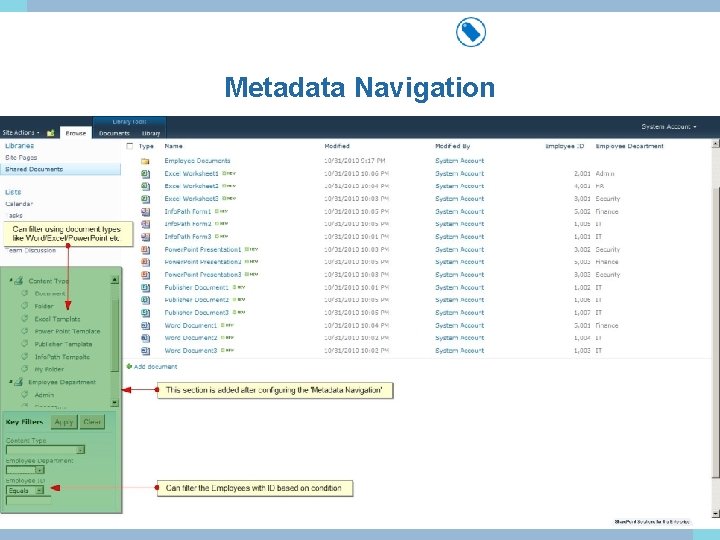Viewport: 720px width, 540px height.
Task: Click the InfoPath icon for InfoPath Form3
Action: [x=146, y=237]
